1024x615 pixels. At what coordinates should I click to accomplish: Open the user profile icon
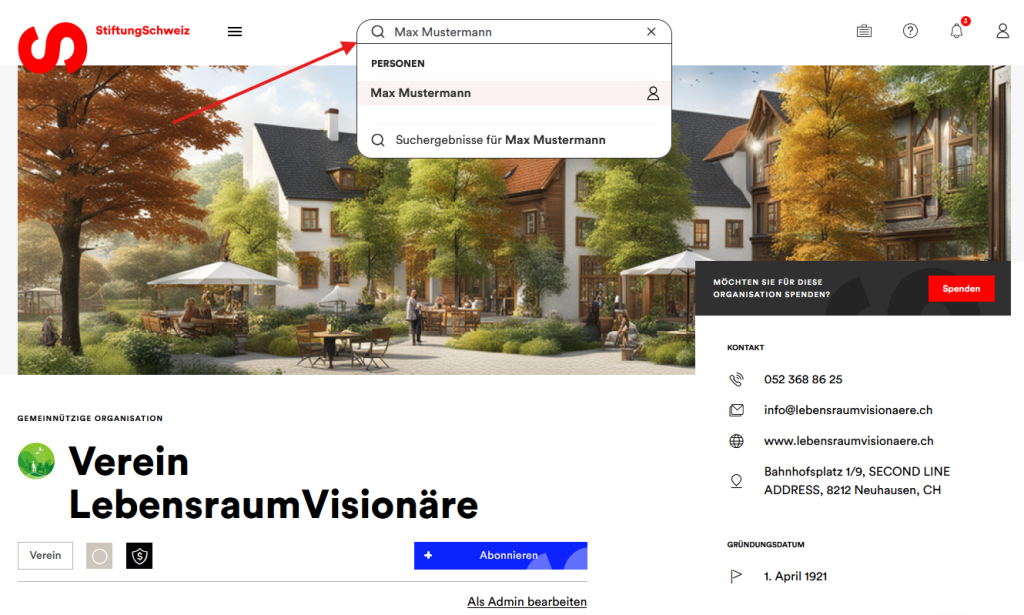coord(1002,31)
